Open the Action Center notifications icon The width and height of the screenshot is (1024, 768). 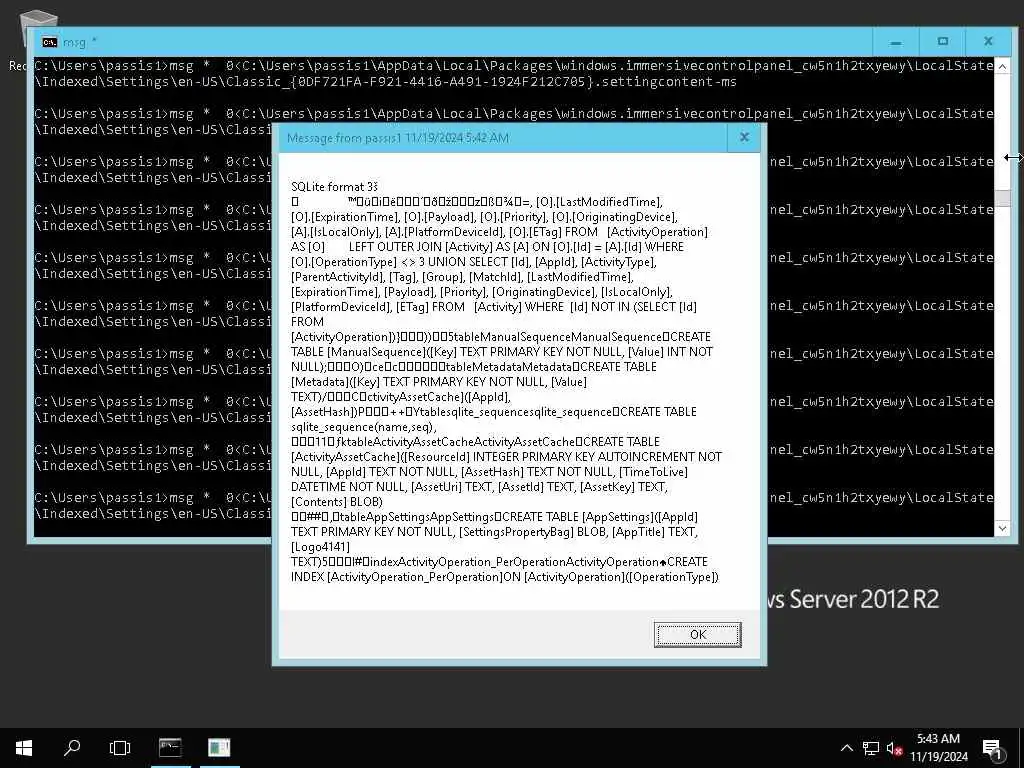click(x=993, y=748)
